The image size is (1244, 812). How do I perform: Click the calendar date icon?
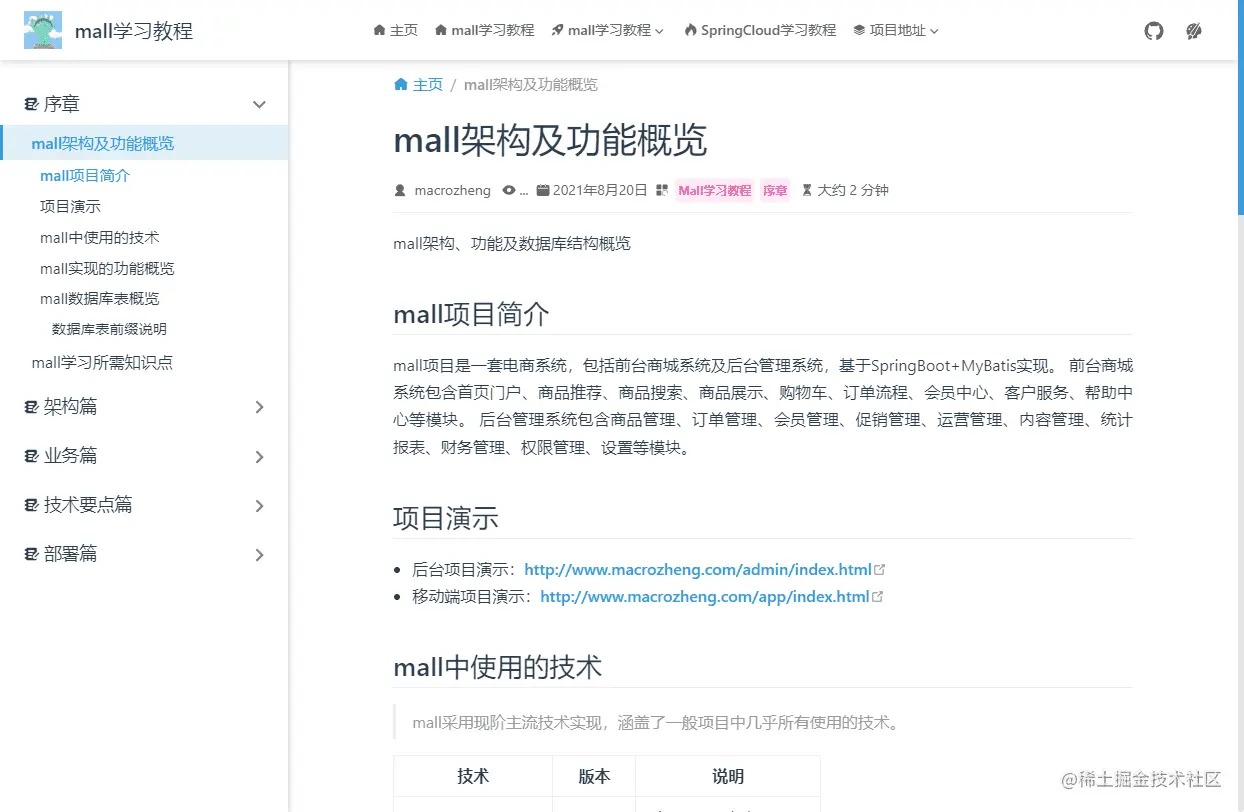(542, 190)
